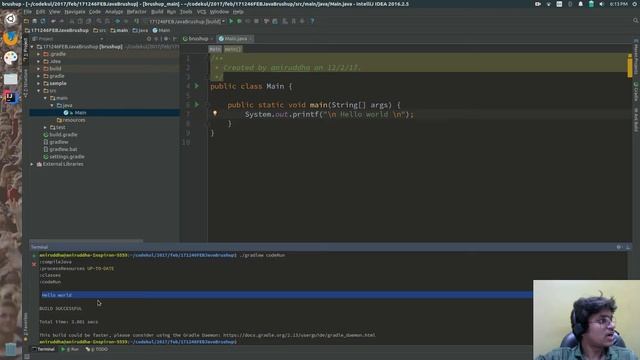The width and height of the screenshot is (640, 360).
Task: Click the src breadcrumb in navigation bar
Action: [x=100, y=30]
